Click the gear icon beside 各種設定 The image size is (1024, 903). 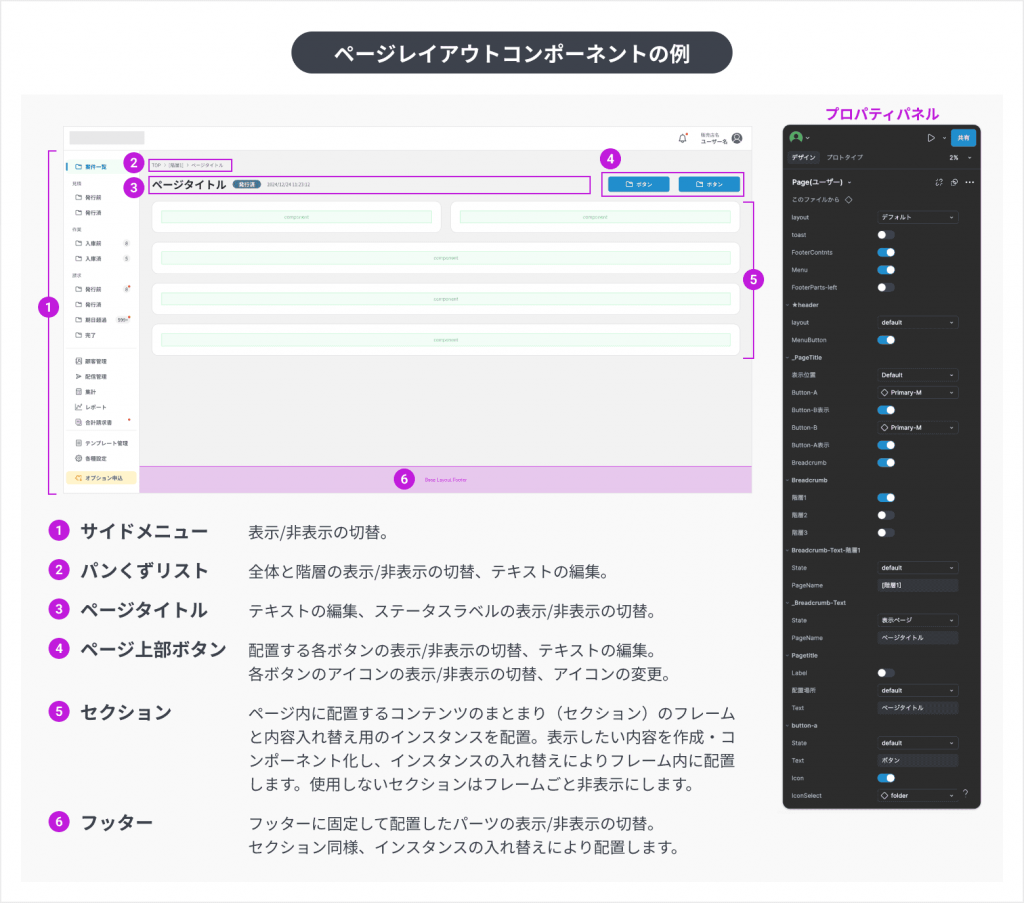tap(78, 458)
